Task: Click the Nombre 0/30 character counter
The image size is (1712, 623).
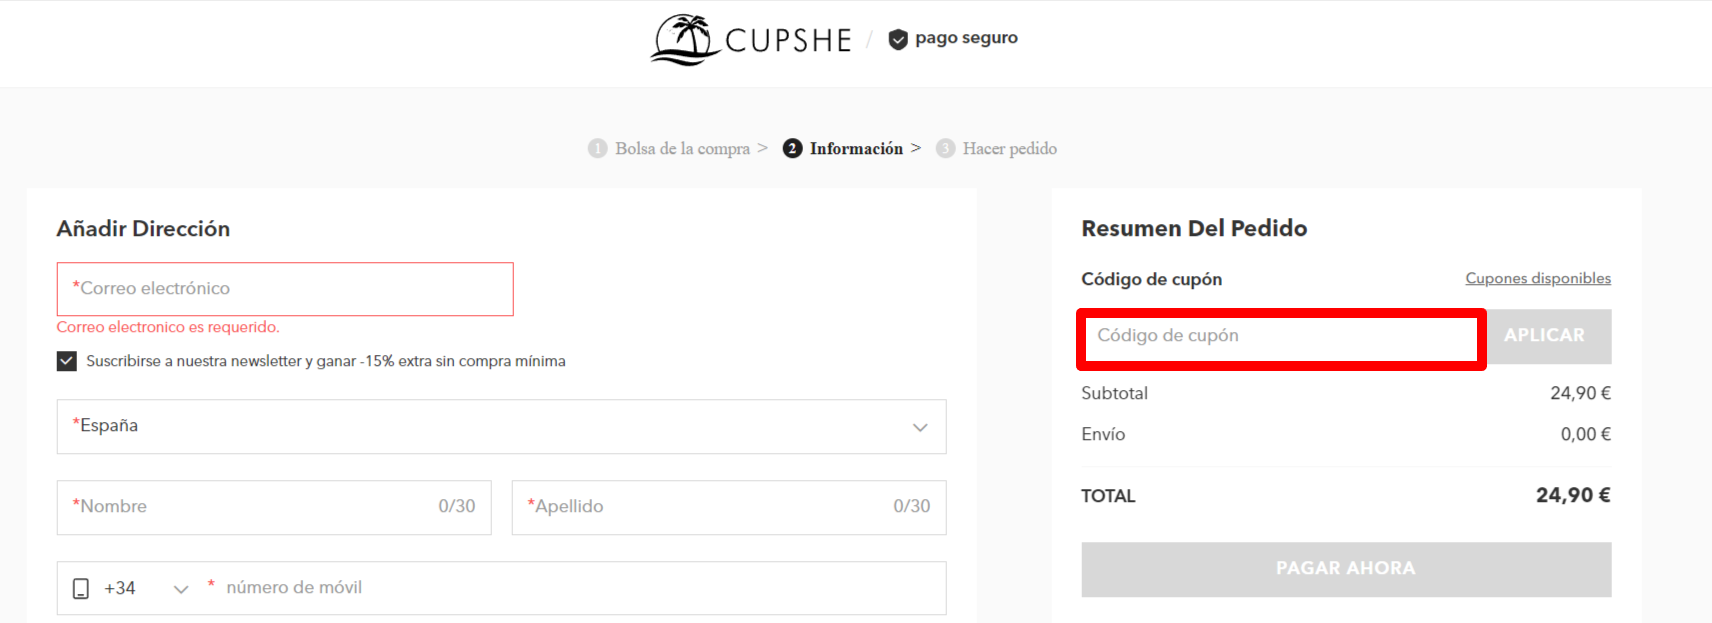Action: [457, 507]
